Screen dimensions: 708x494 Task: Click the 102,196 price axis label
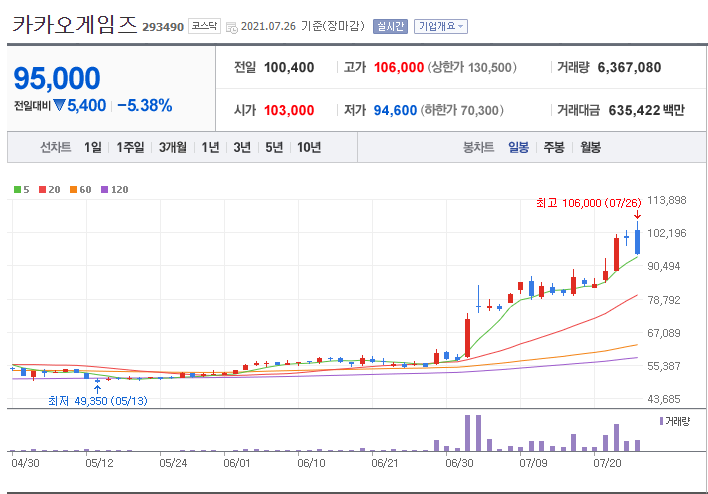pyautogui.click(x=666, y=233)
